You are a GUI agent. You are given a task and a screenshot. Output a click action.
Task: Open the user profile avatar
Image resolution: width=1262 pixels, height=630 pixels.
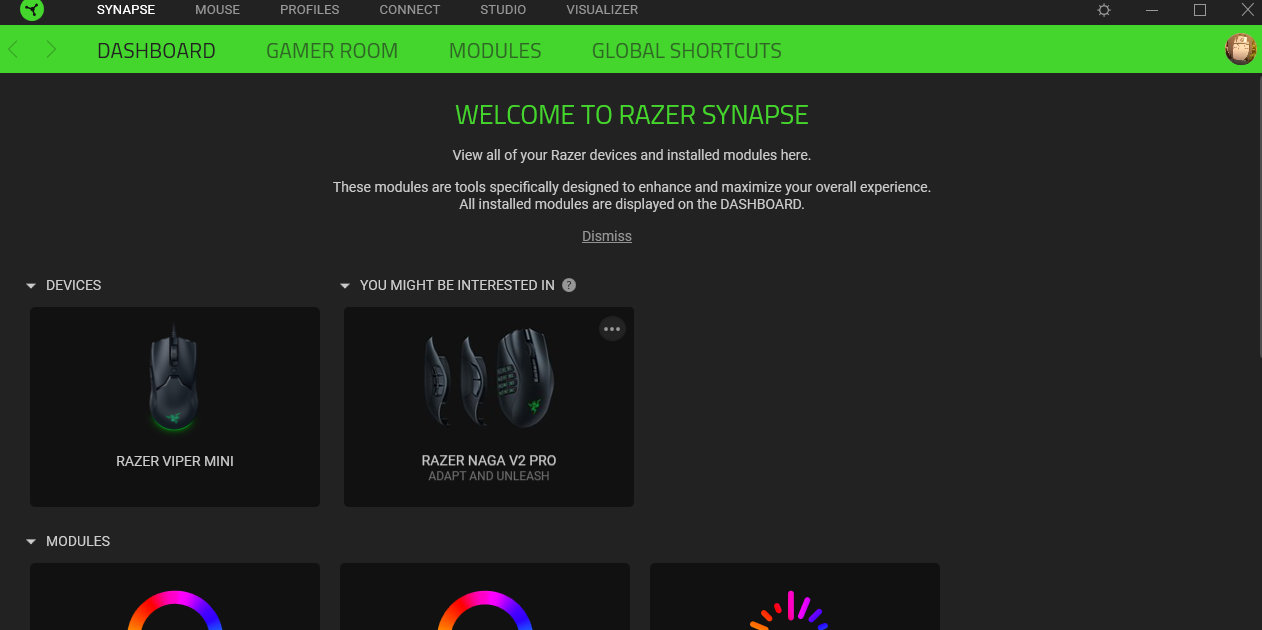(x=1241, y=49)
